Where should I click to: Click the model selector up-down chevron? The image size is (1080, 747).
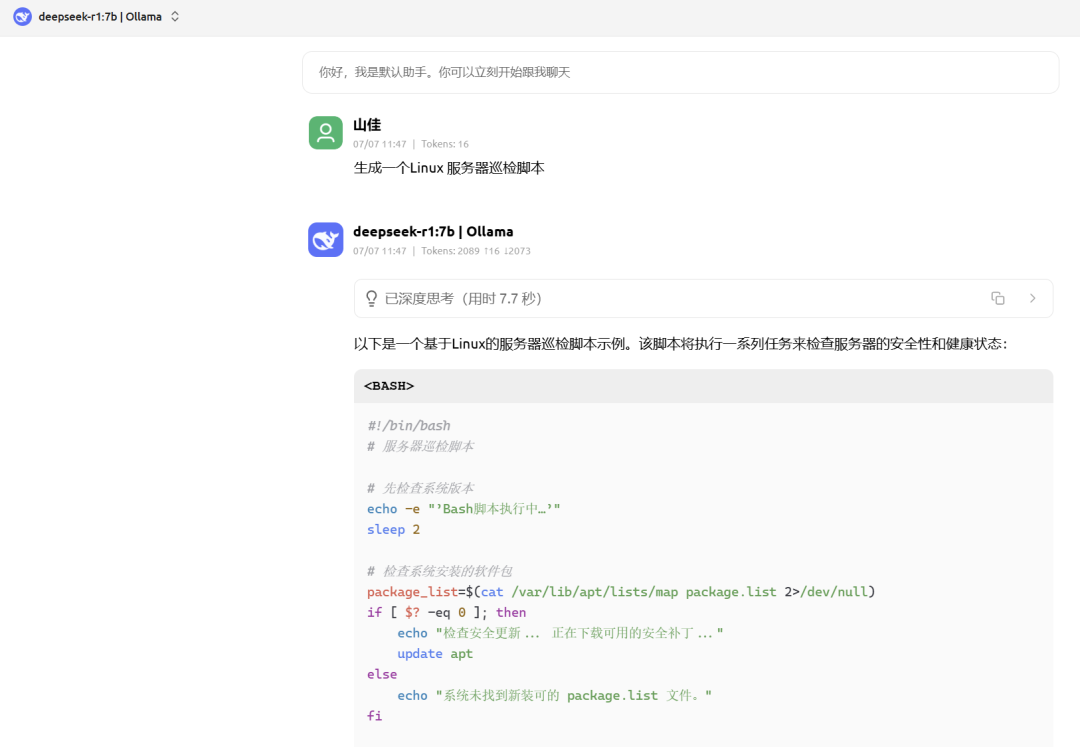[x=175, y=17]
